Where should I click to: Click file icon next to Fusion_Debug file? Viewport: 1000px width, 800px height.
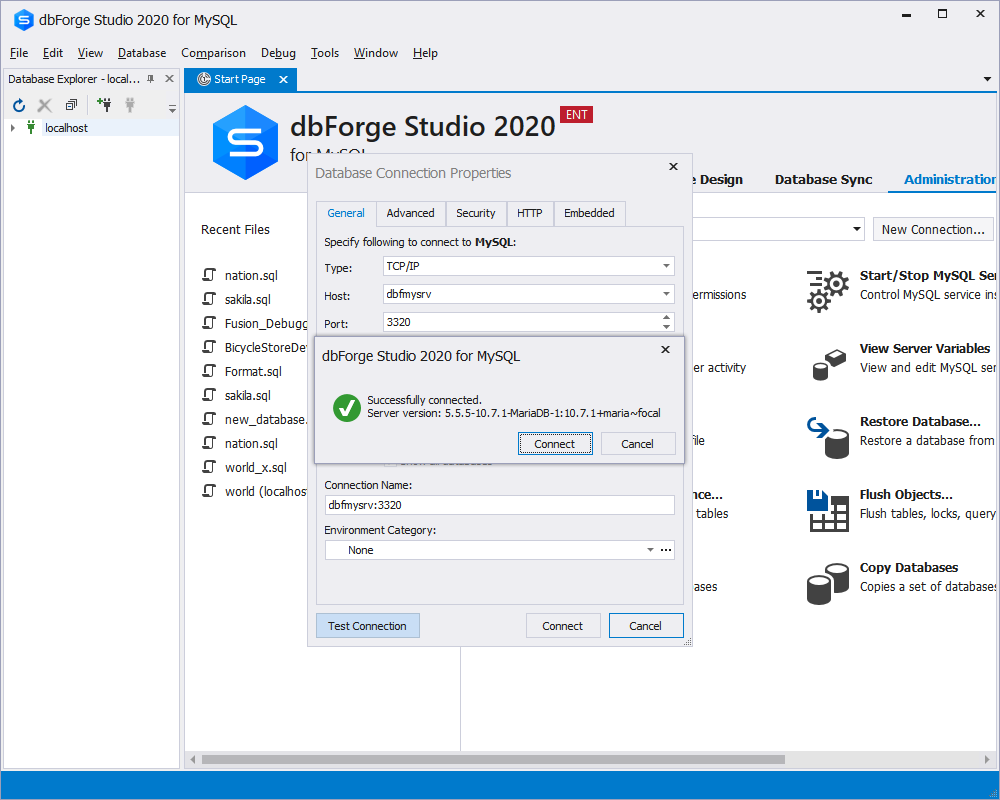tap(209, 323)
